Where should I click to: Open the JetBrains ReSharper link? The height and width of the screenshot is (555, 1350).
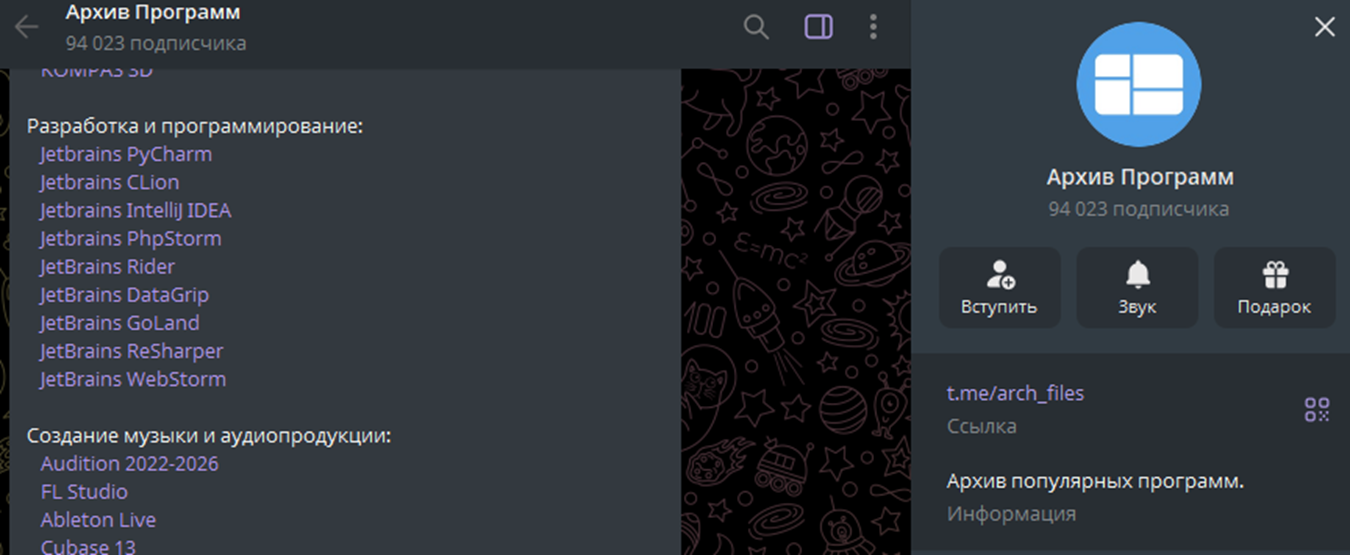(x=131, y=351)
